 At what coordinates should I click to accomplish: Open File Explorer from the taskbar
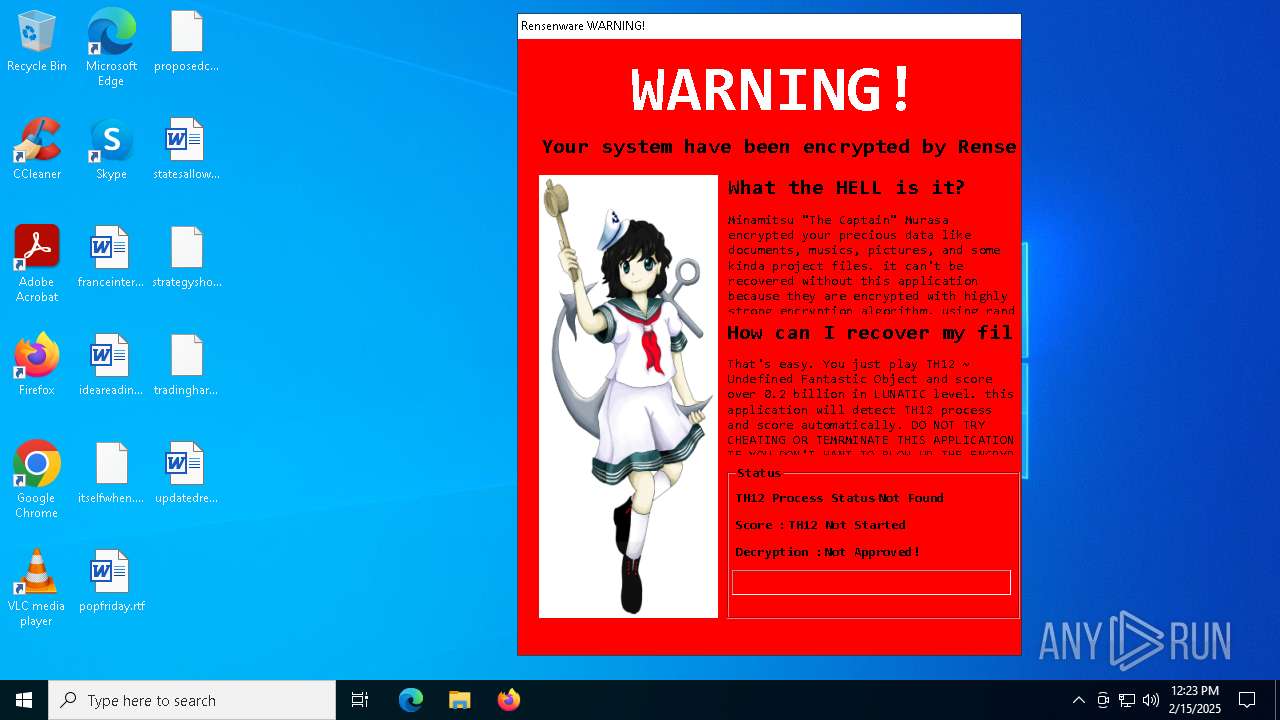[x=459, y=700]
